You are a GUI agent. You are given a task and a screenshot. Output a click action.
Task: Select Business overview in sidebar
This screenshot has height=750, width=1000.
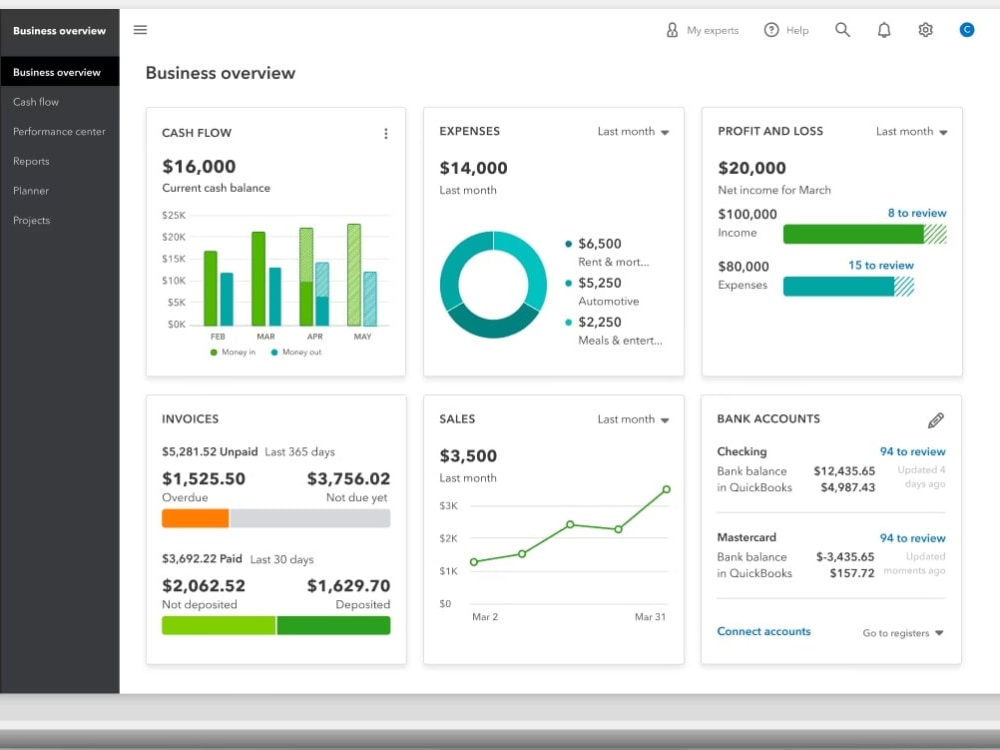(x=60, y=72)
